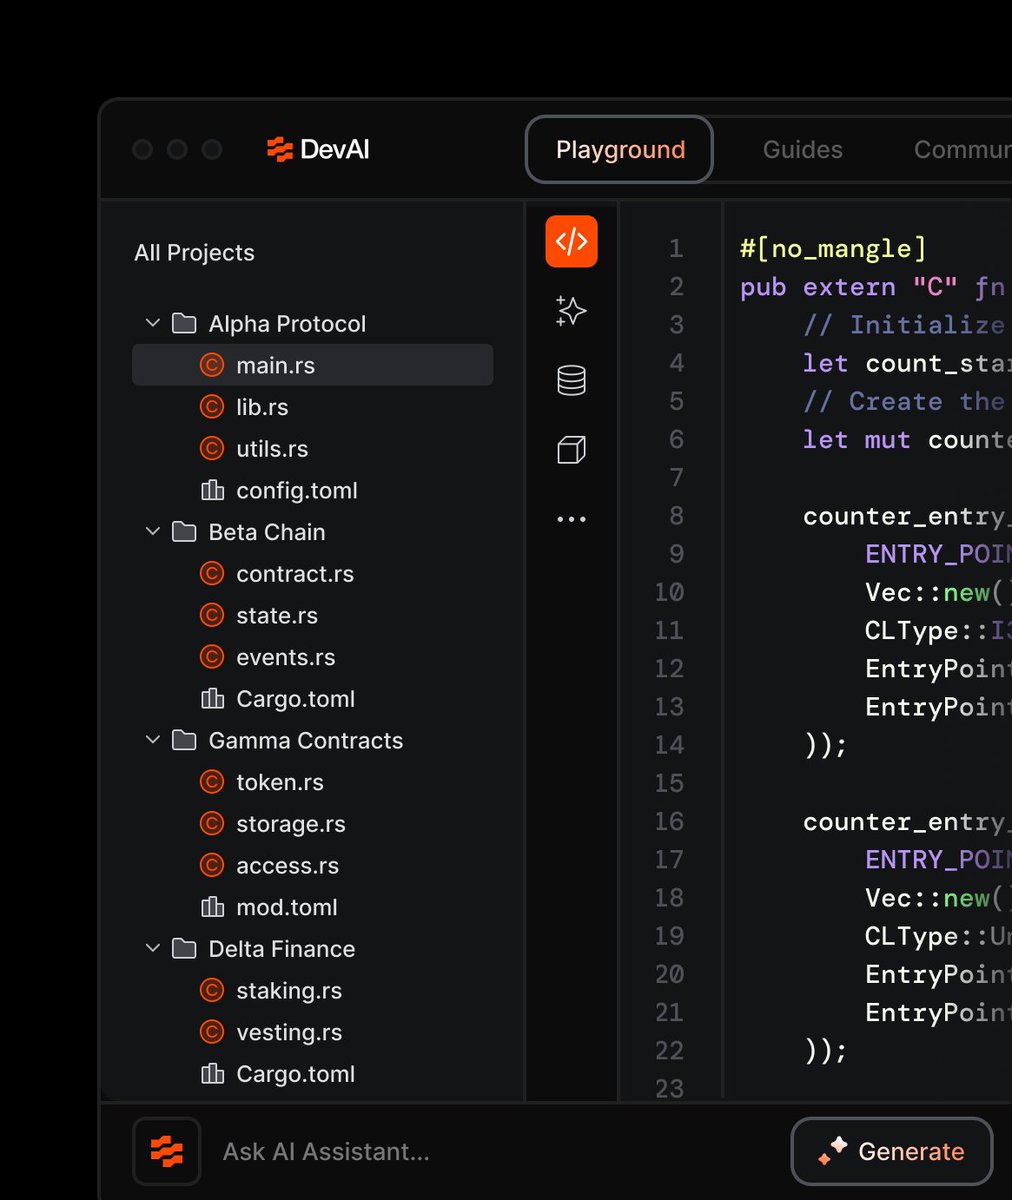Screen dimensions: 1012x1200
Task: Click the events.rs Rust file icon
Action: point(212,657)
